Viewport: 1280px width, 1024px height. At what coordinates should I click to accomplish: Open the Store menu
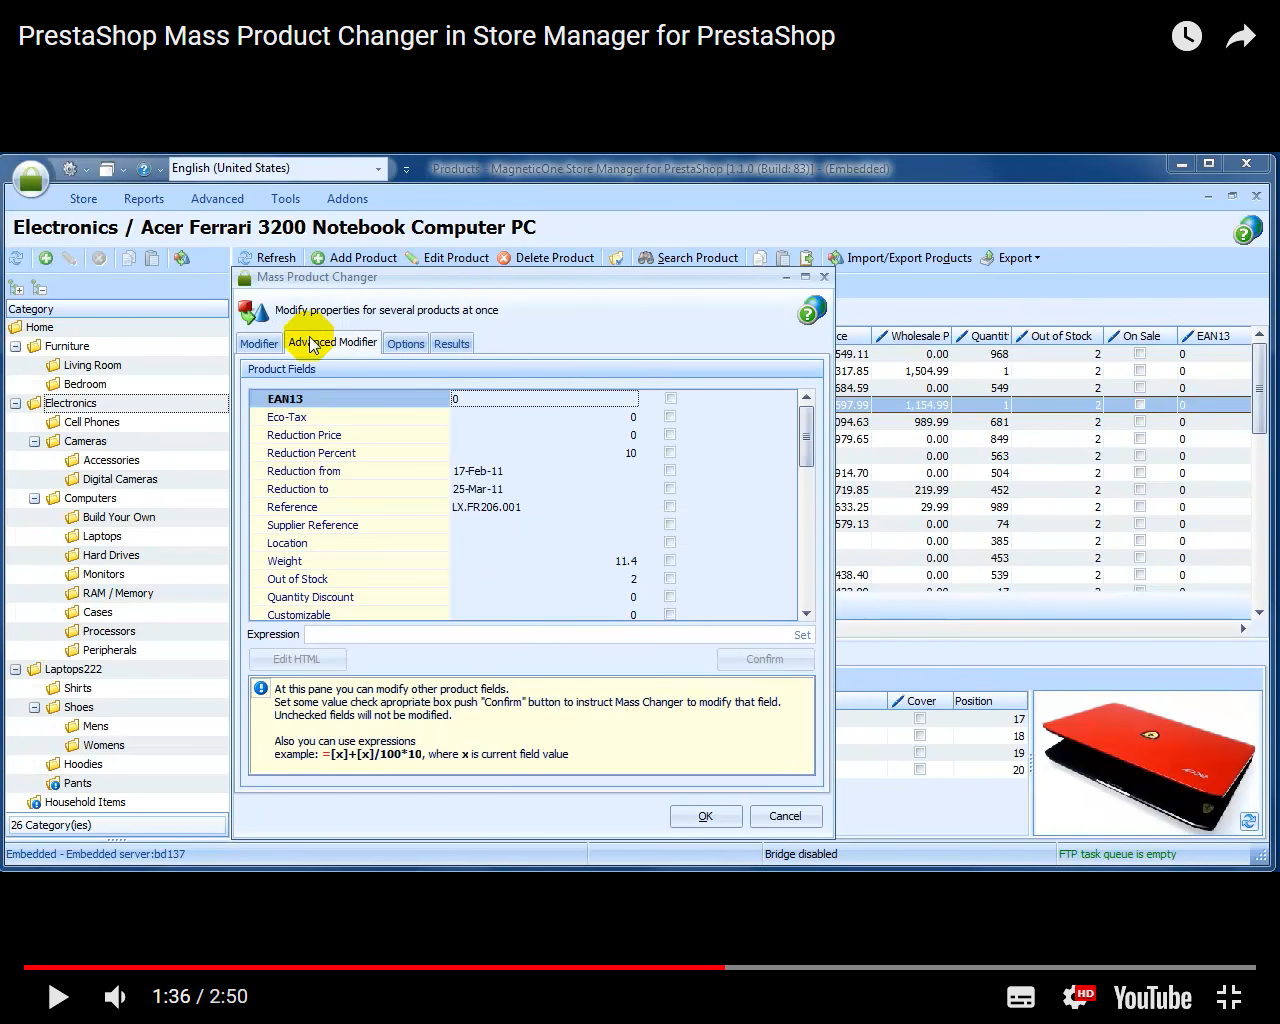[83, 199]
